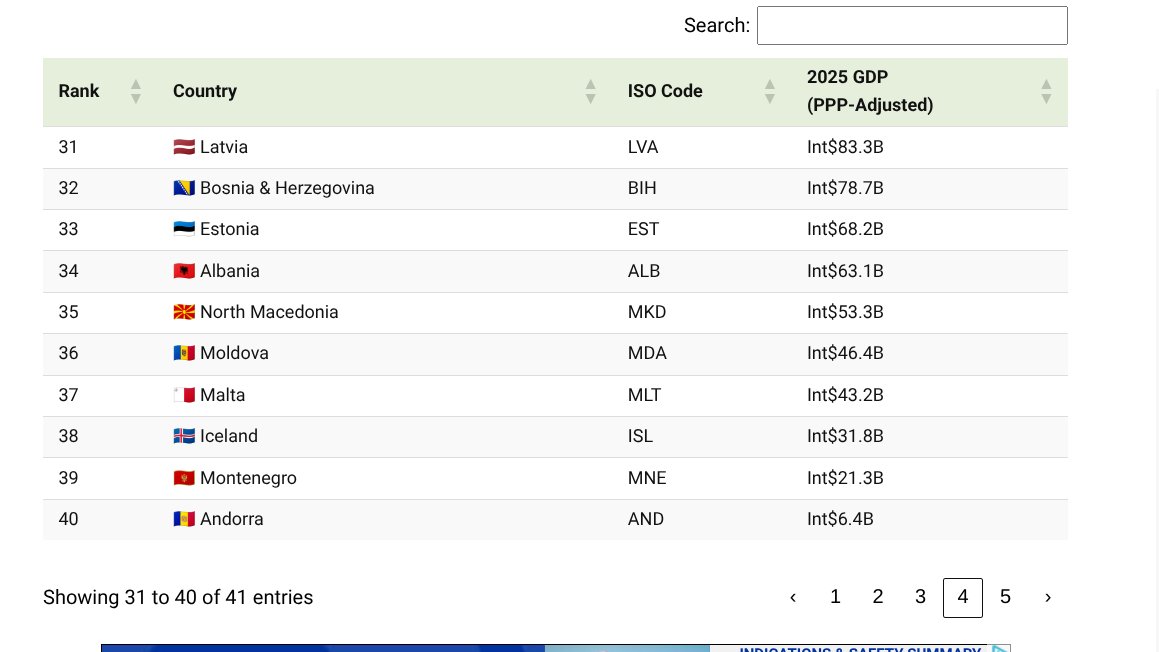Image resolution: width=1159 pixels, height=652 pixels.
Task: Click the Iceland flag icon
Action: (184, 435)
